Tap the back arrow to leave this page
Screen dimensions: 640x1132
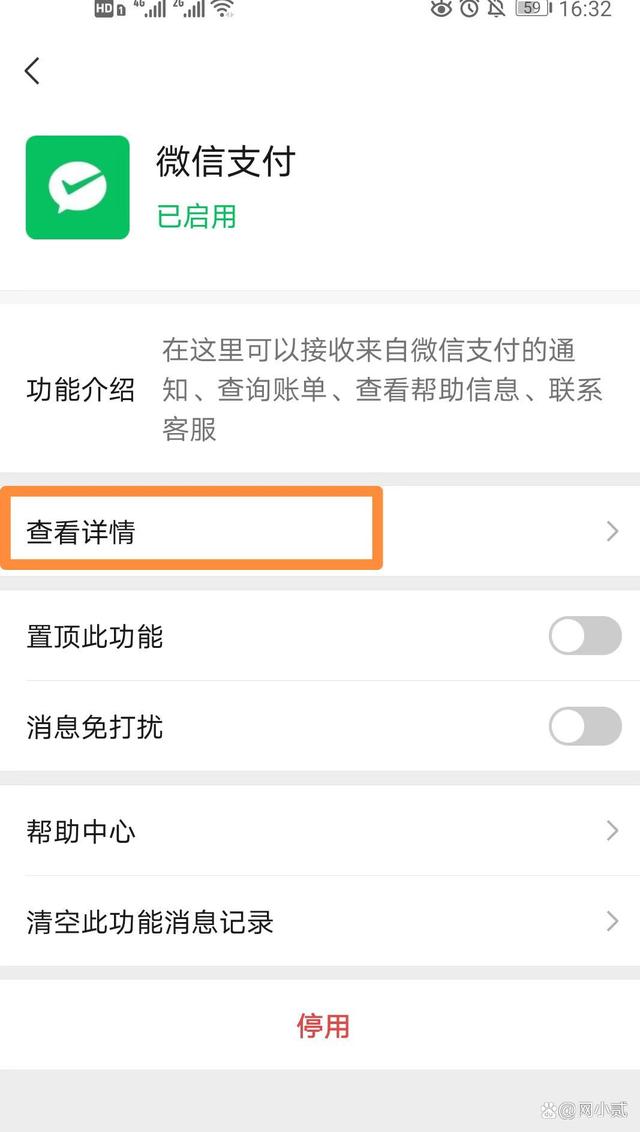33,70
